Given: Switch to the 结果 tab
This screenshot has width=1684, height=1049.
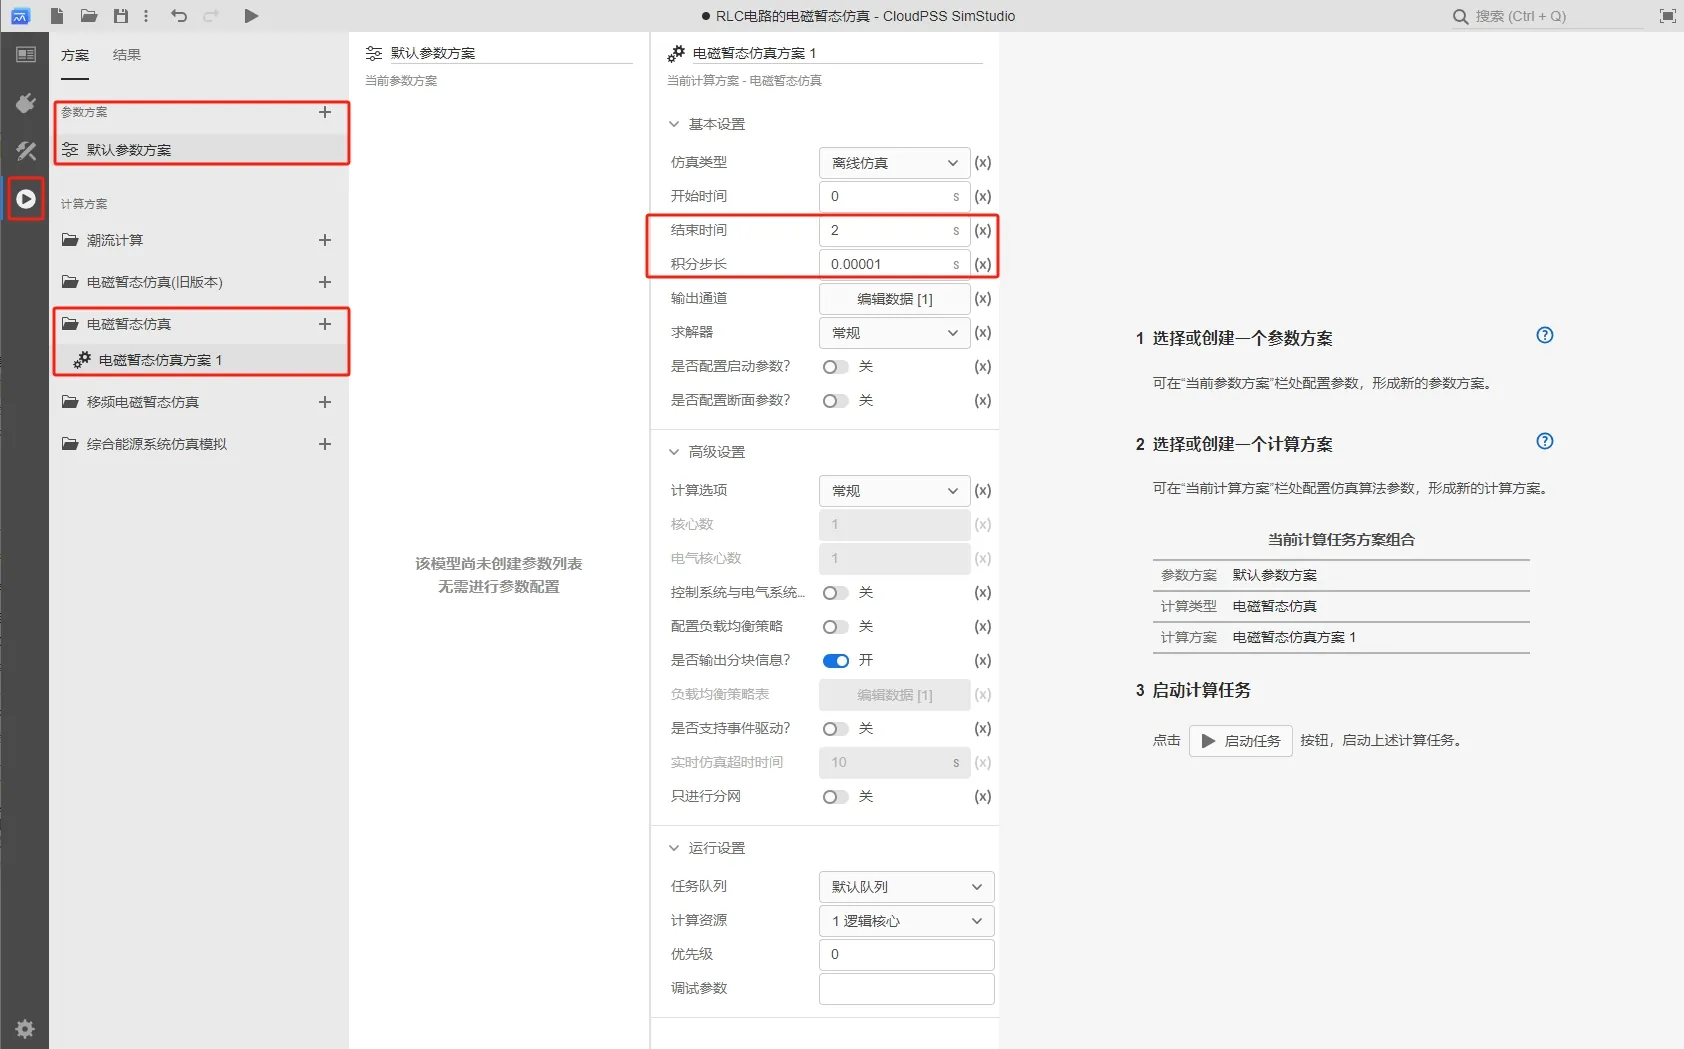Looking at the screenshot, I should coord(127,55).
